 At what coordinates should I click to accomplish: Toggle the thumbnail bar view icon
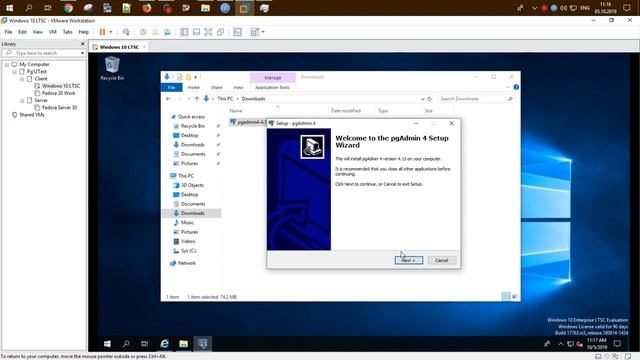196,32
